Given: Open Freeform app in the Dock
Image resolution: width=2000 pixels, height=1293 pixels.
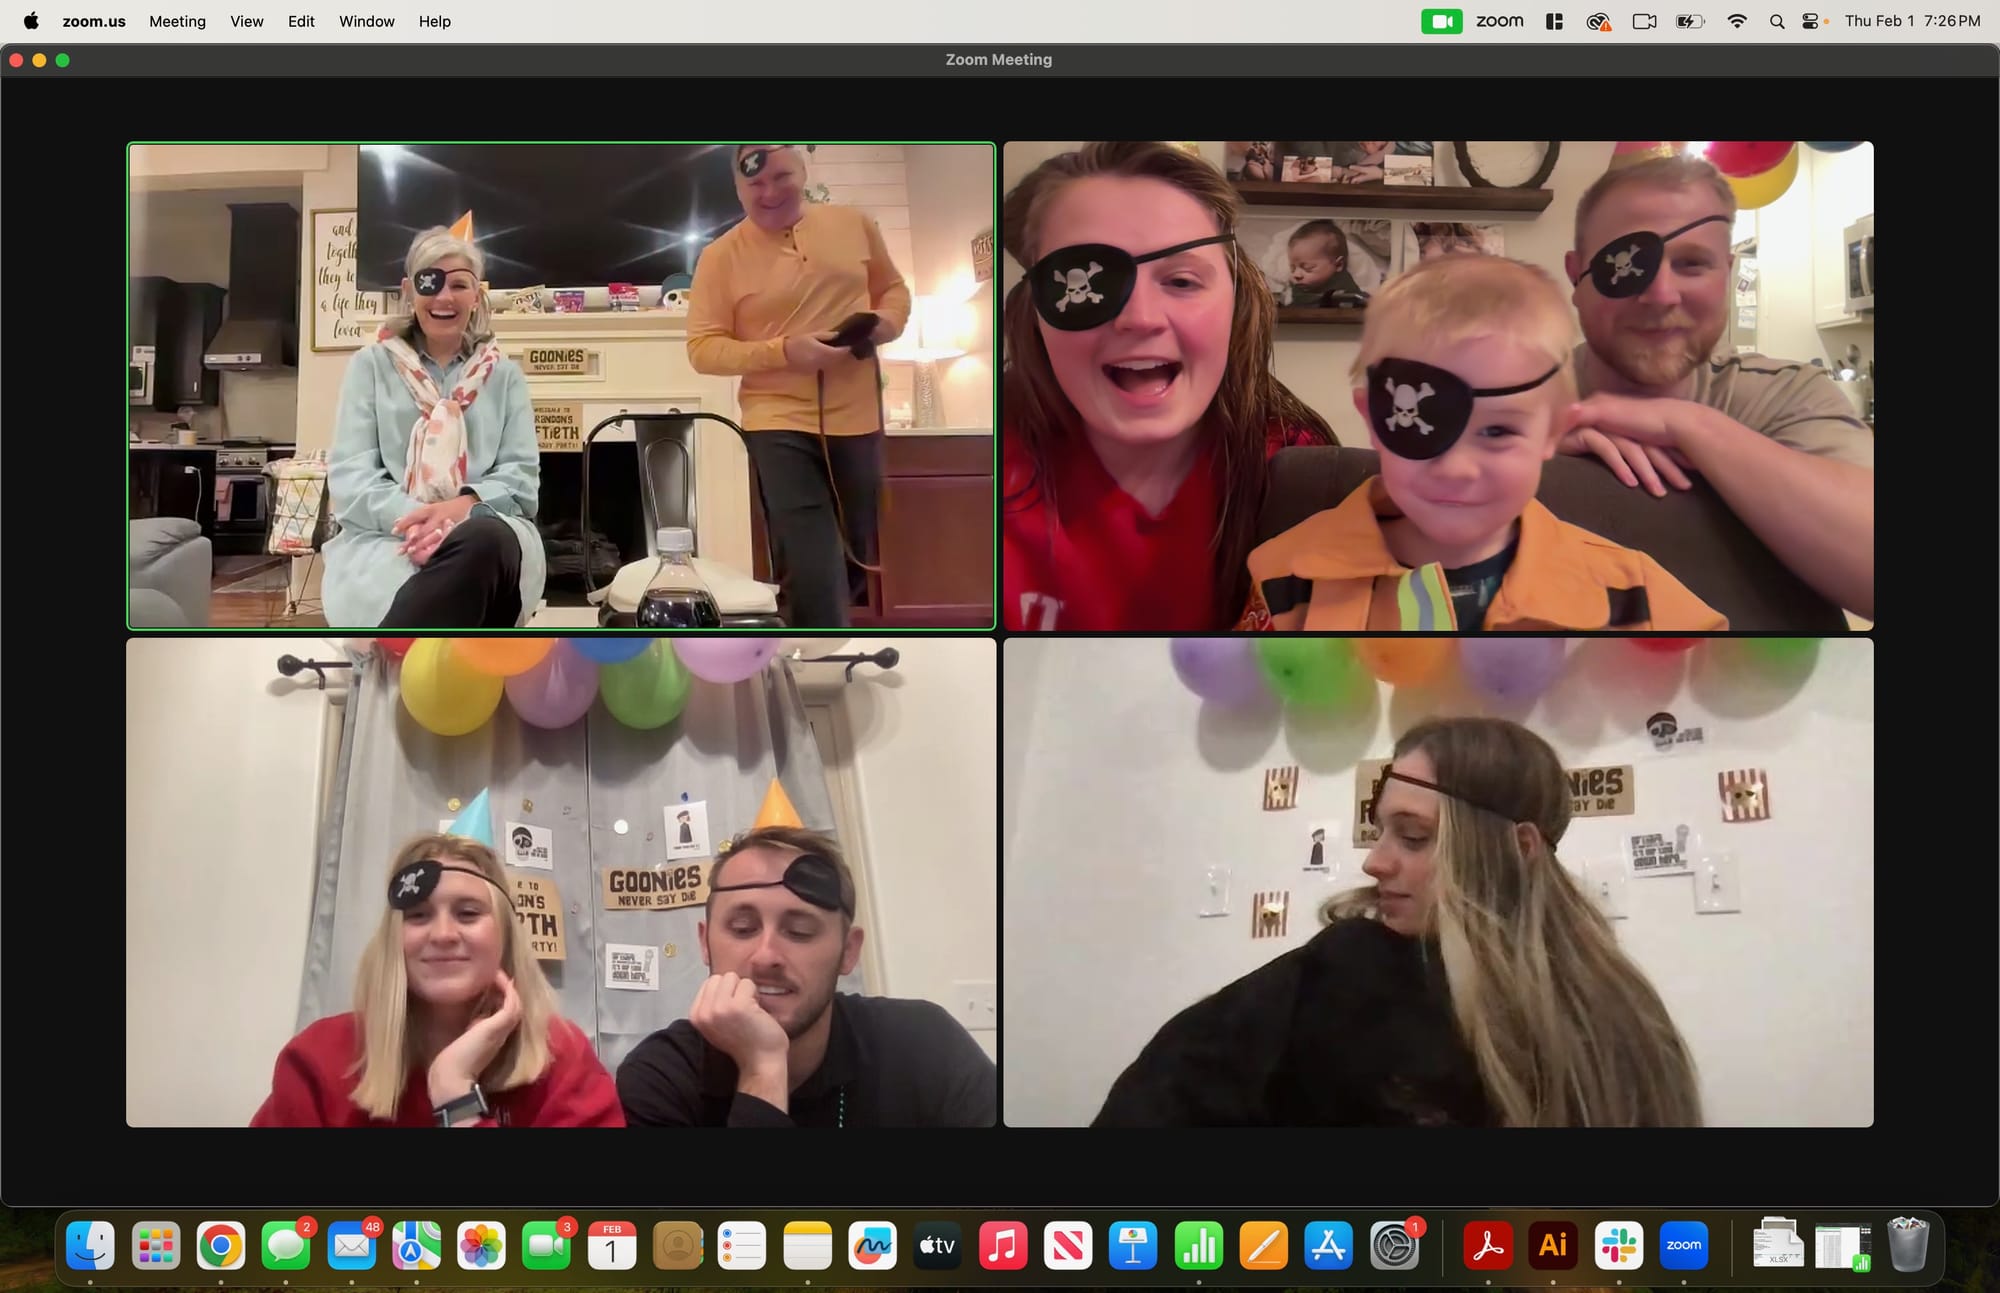Looking at the screenshot, I should click(872, 1246).
